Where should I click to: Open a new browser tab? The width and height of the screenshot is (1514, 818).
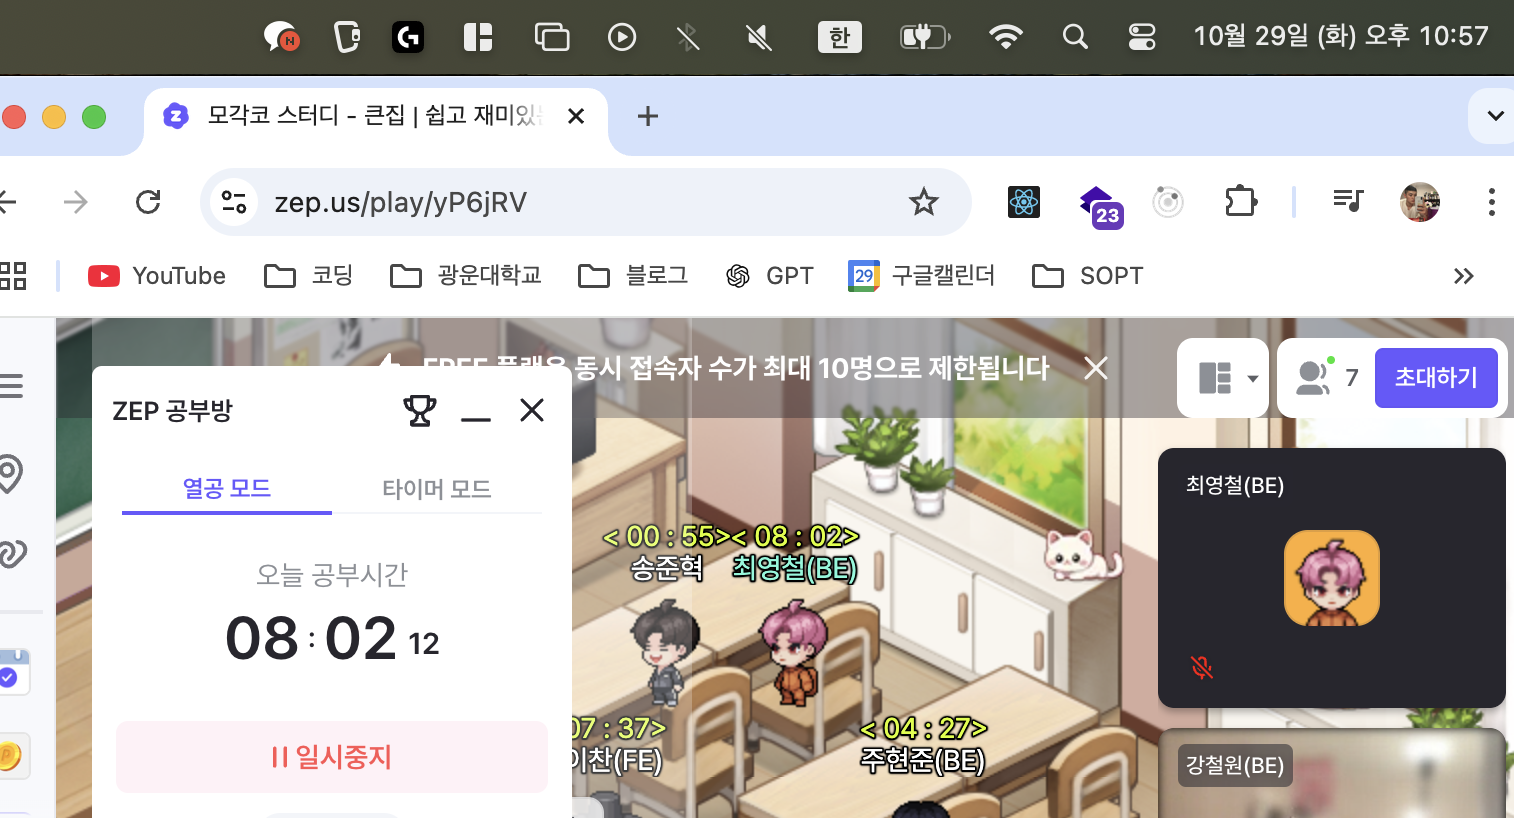click(x=648, y=116)
